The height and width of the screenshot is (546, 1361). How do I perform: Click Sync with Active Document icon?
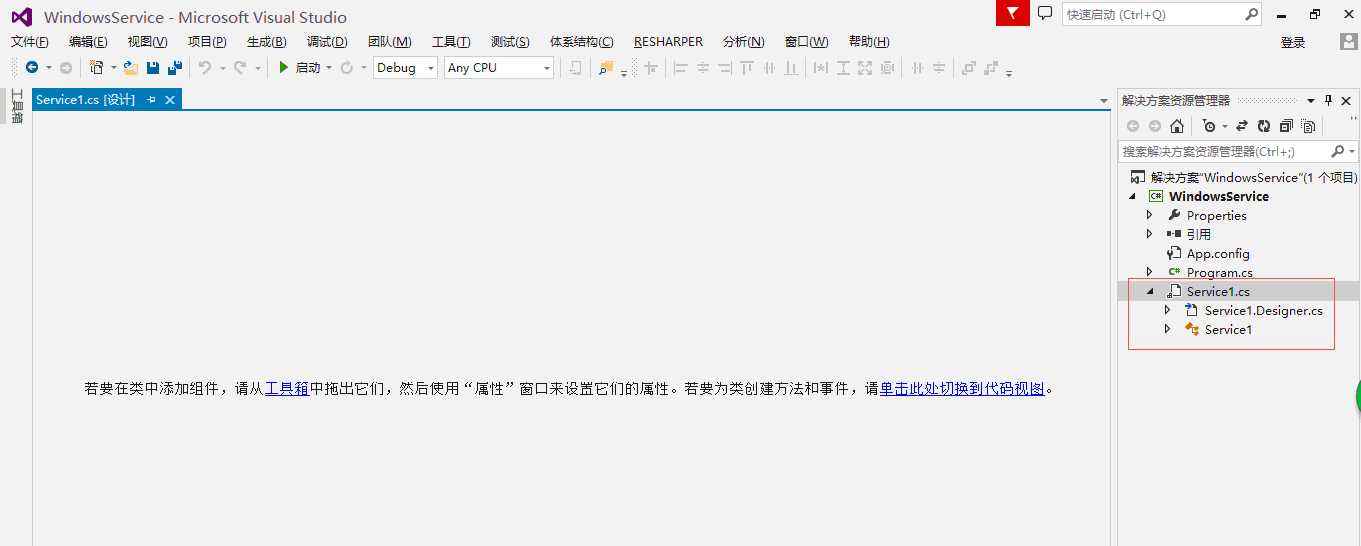click(1242, 126)
